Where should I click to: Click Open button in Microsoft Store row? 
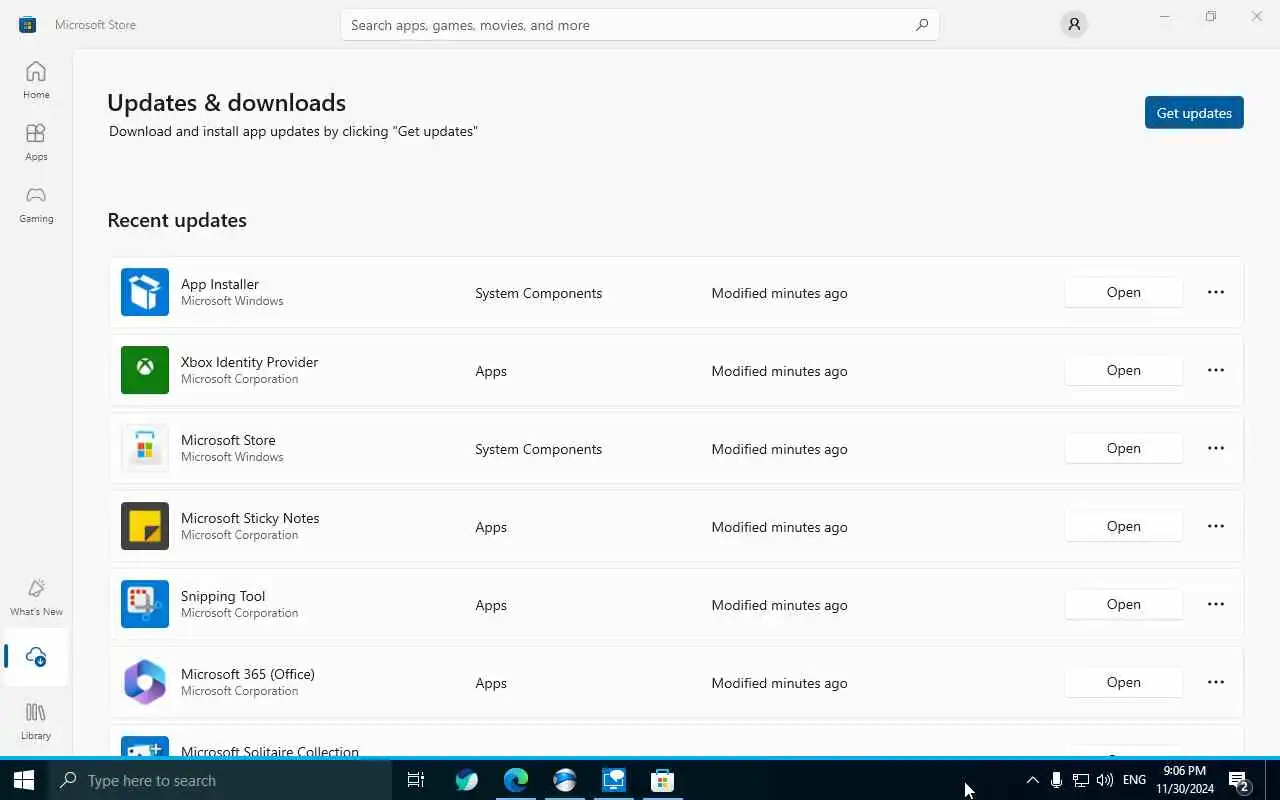tap(1124, 448)
